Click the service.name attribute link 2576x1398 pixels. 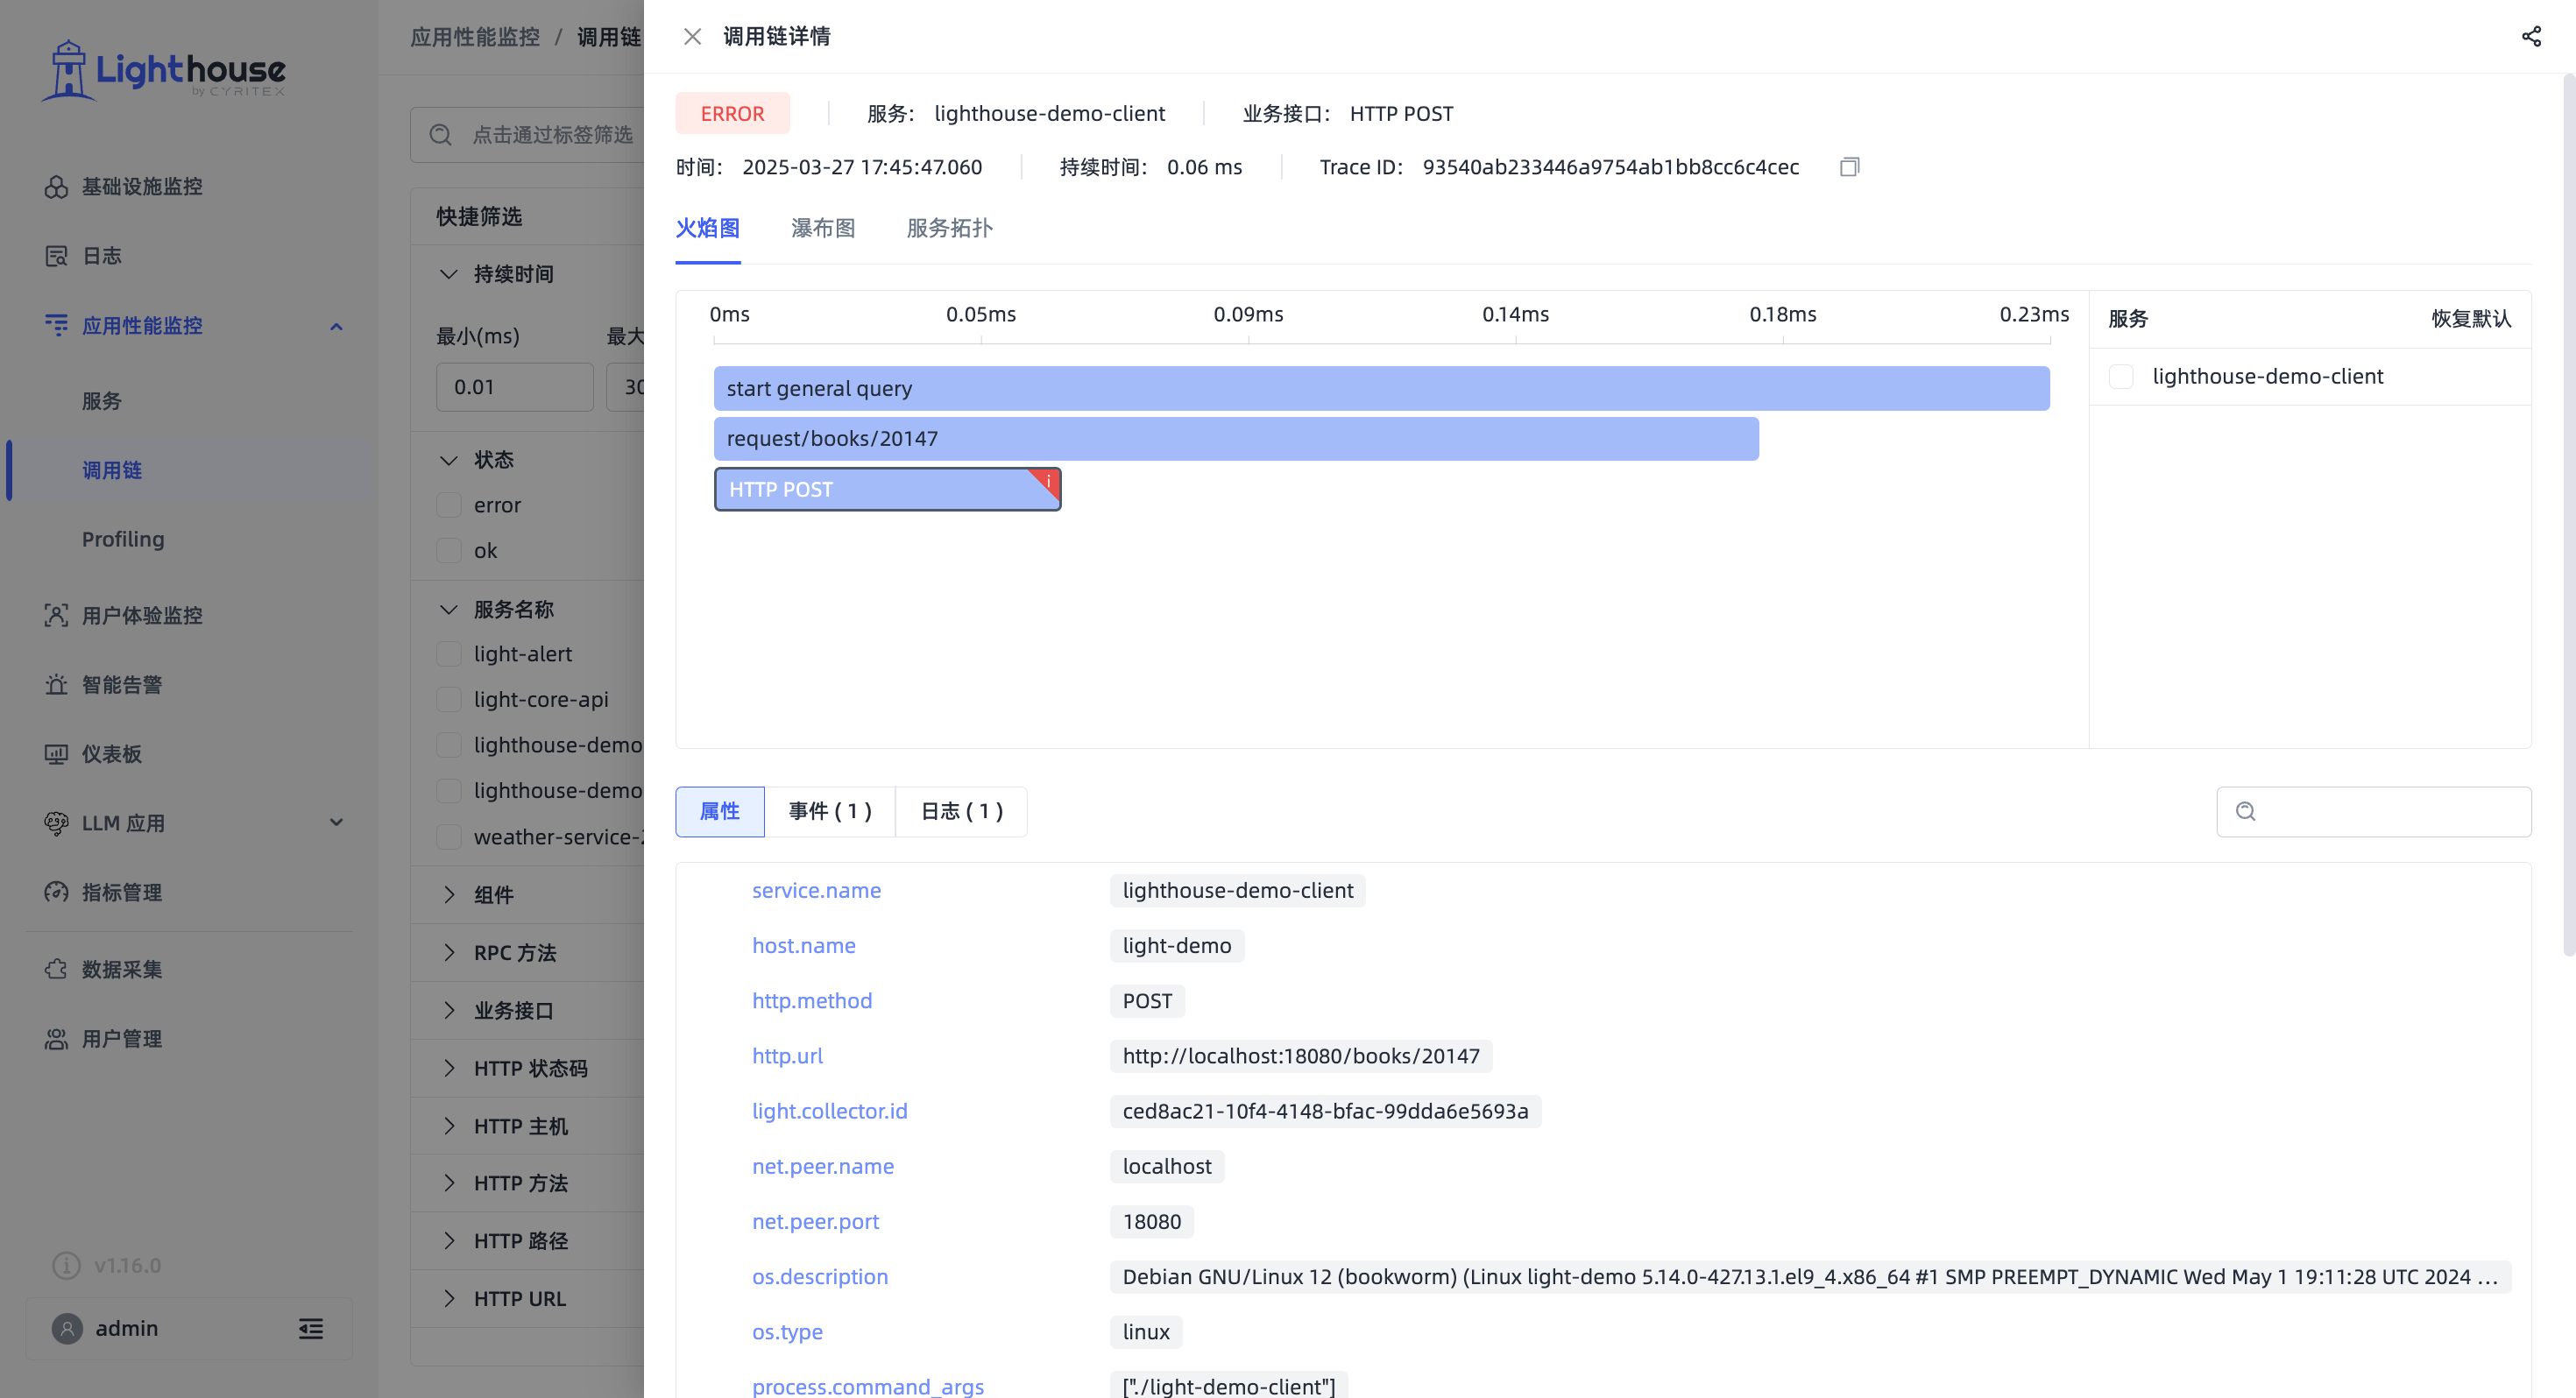816,890
